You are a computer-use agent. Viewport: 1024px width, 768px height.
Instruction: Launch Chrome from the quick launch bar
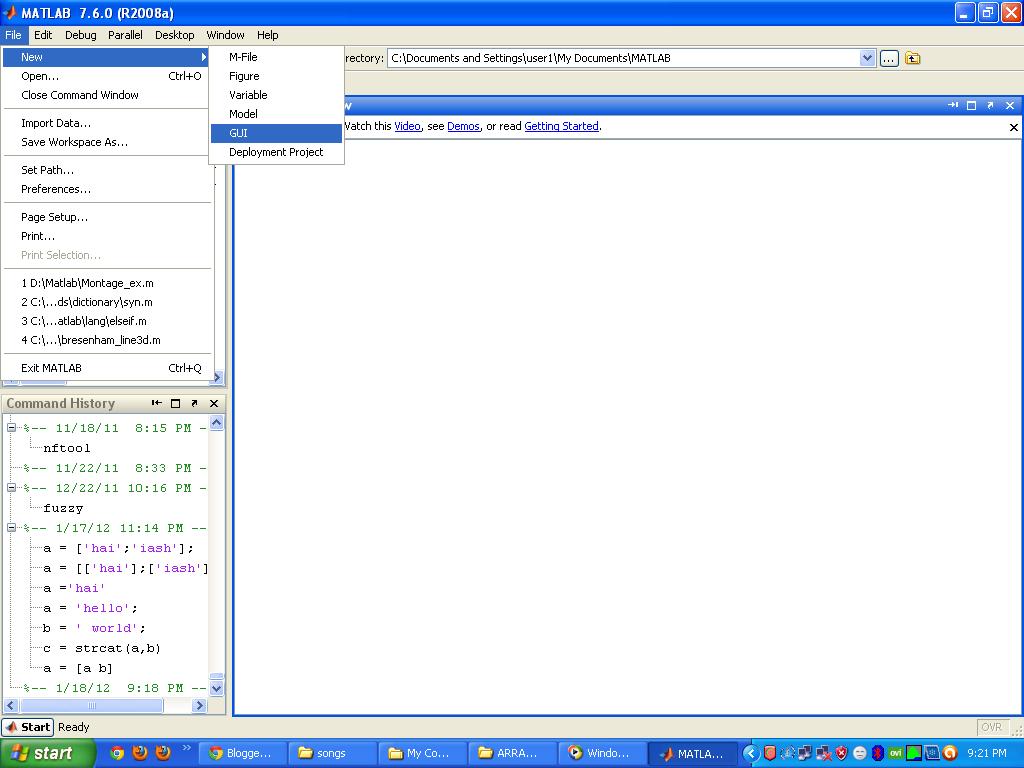tap(117, 753)
